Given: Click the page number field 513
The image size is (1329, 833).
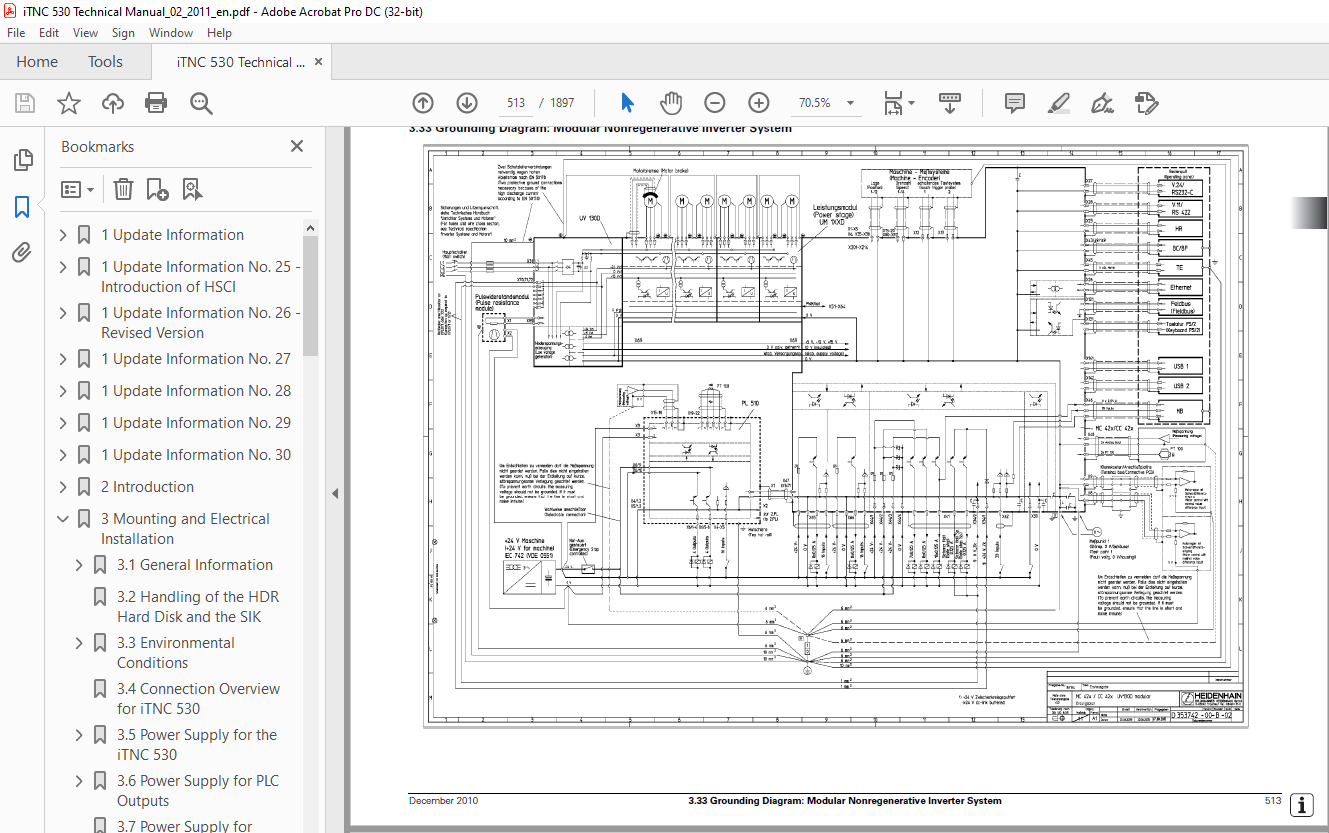Looking at the screenshot, I should (516, 103).
